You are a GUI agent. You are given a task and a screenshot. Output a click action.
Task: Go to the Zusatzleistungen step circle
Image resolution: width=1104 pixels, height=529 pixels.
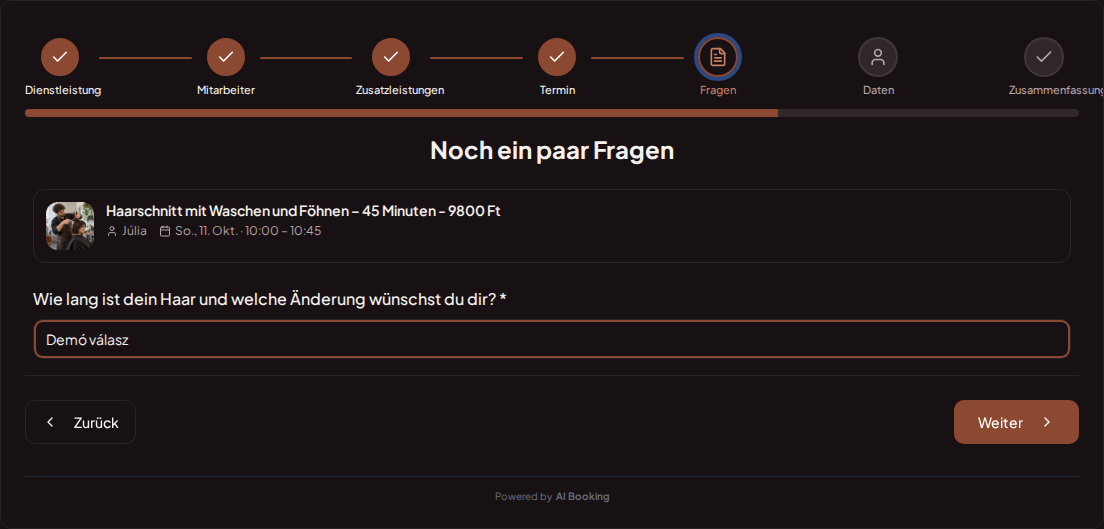(391, 57)
